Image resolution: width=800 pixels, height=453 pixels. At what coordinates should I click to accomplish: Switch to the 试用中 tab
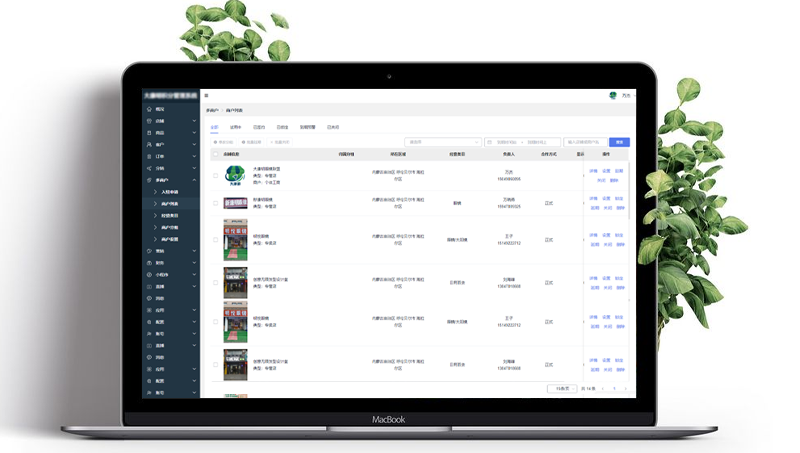pyautogui.click(x=235, y=127)
